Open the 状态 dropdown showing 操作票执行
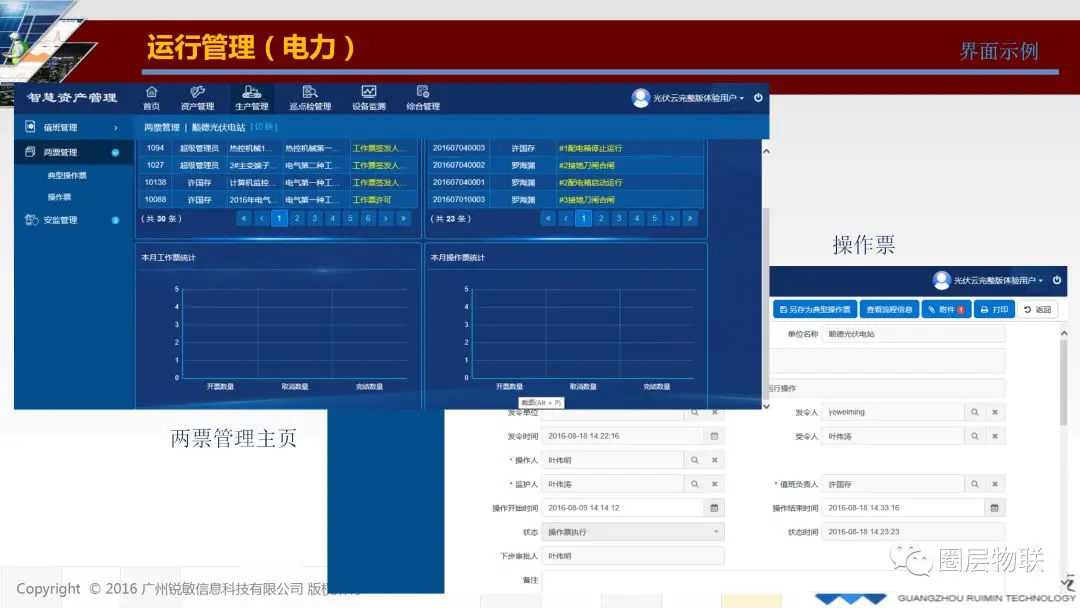 pyautogui.click(x=633, y=532)
